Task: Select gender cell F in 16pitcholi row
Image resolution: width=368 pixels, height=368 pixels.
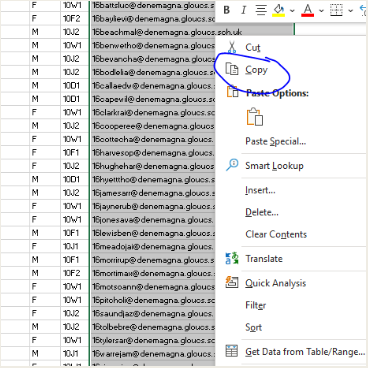Action: point(45,300)
